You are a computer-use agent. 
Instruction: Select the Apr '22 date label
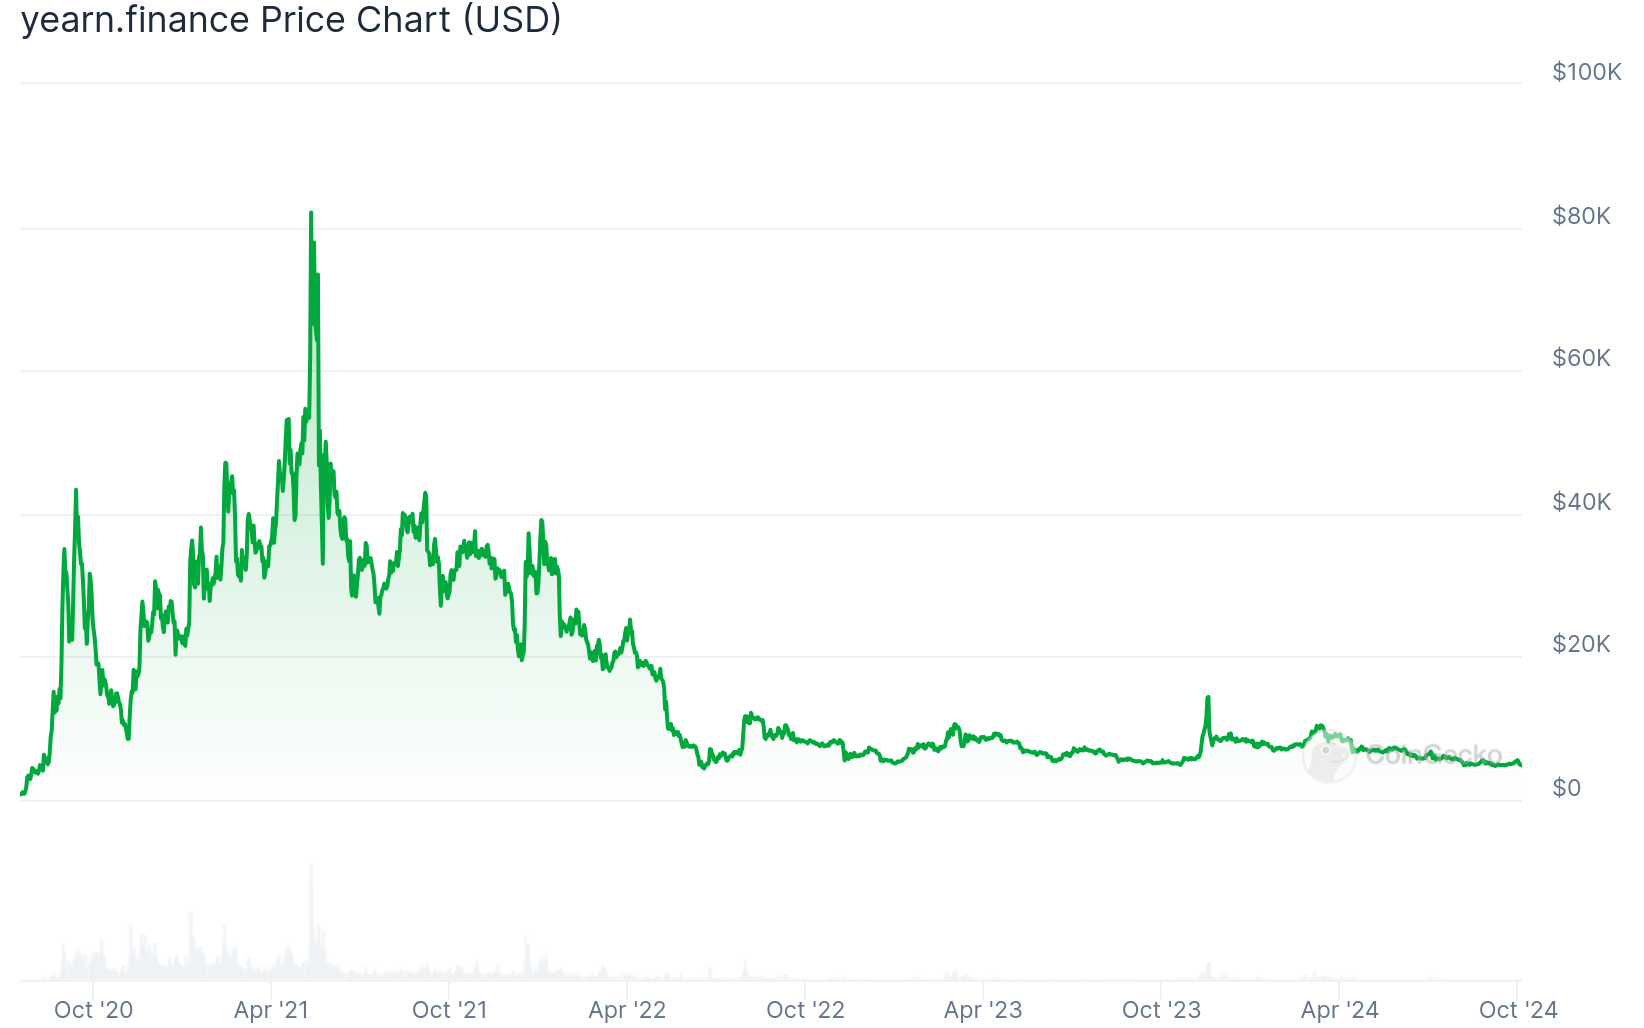click(x=627, y=1010)
